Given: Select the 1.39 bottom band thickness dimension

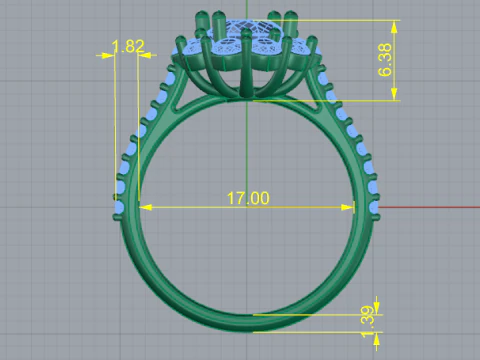Looking at the screenshot, I should pyautogui.click(x=368, y=322).
